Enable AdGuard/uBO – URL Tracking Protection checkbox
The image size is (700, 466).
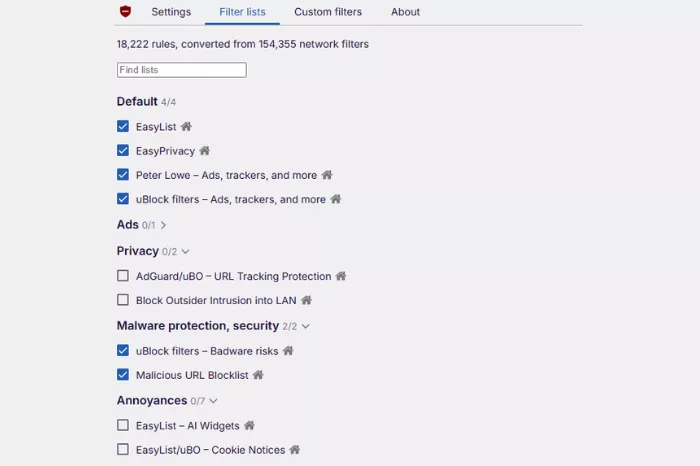pyautogui.click(x=123, y=276)
